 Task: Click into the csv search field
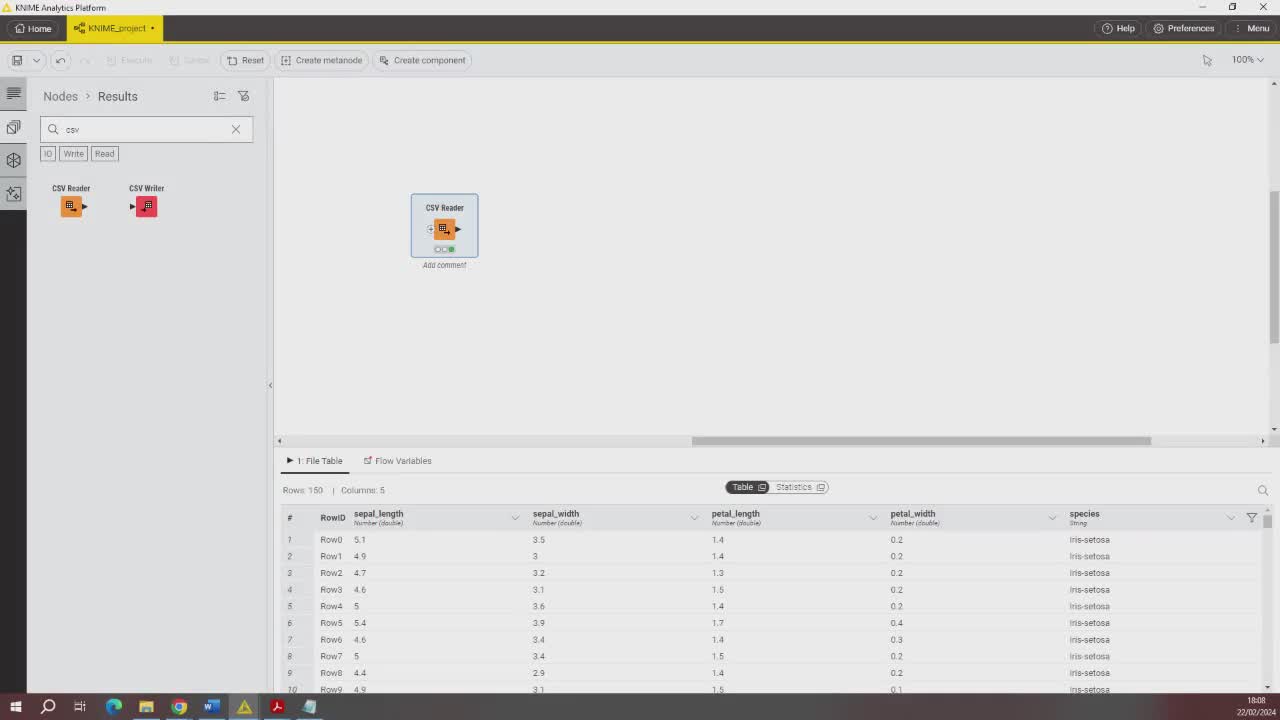point(146,129)
